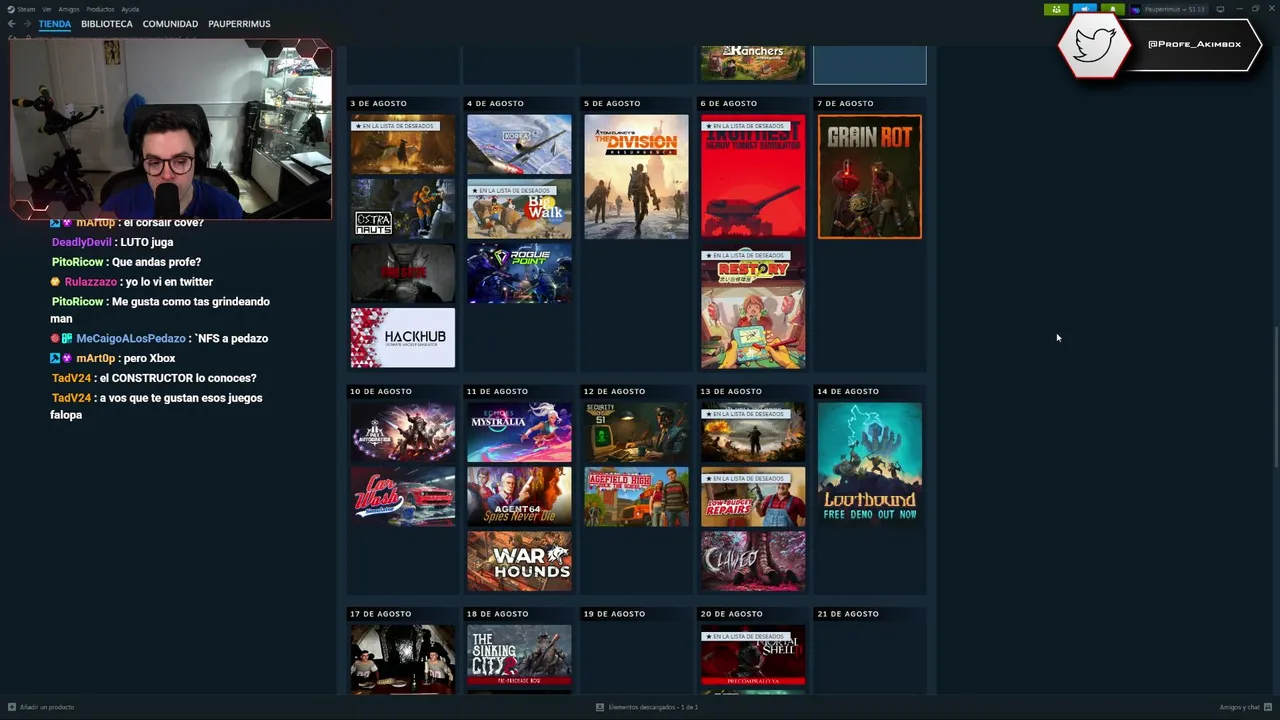
Task: Click chat username 'MeCaigoALosPedazo'
Action: (x=131, y=338)
